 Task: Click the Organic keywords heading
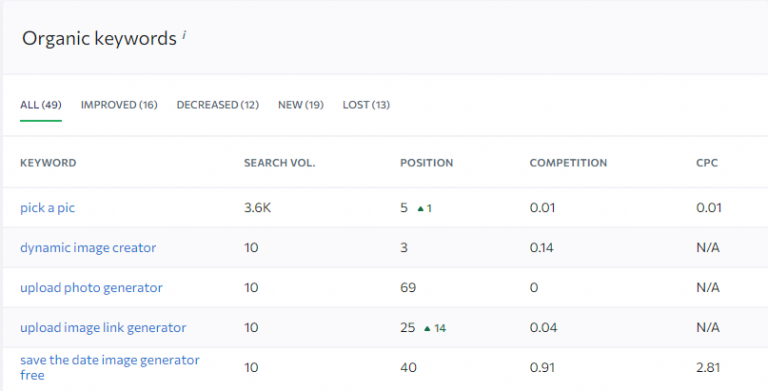click(99, 38)
